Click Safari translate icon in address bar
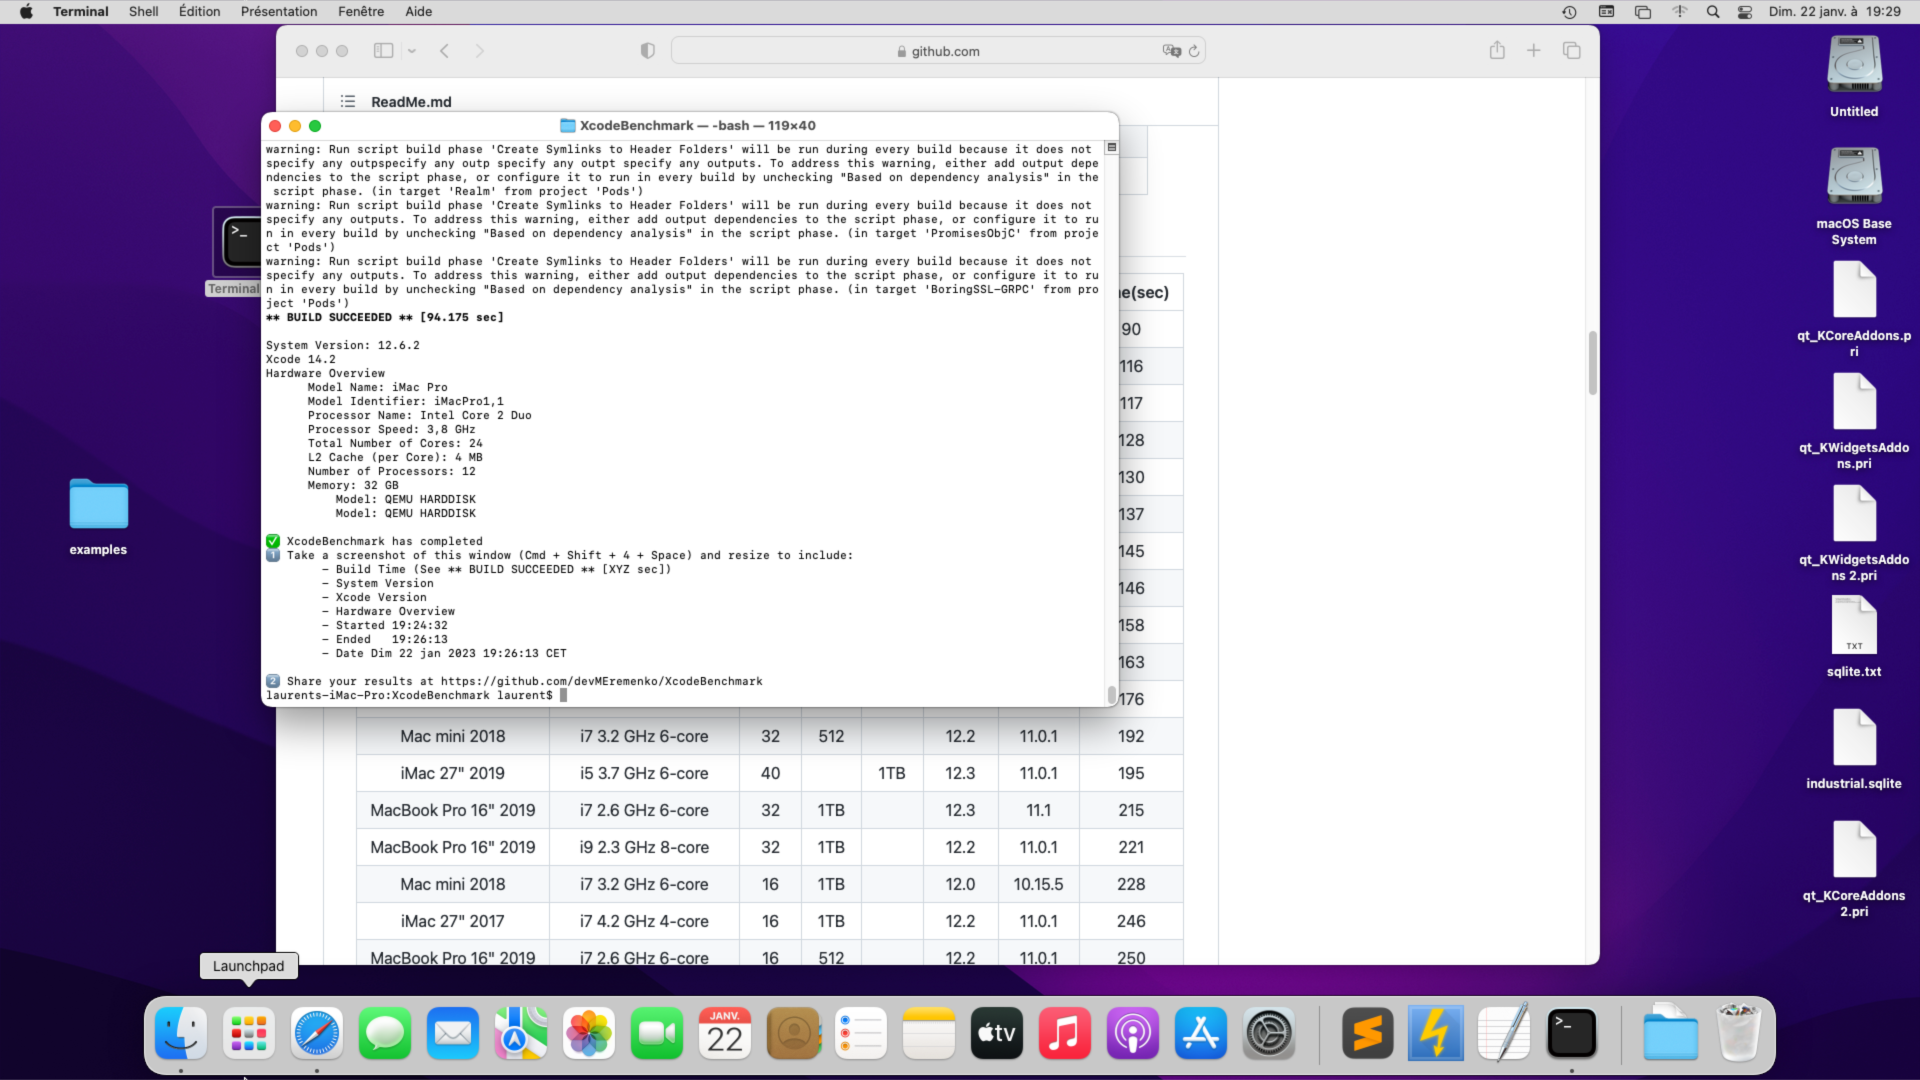Viewport: 1920px width, 1080px height. tap(1172, 51)
